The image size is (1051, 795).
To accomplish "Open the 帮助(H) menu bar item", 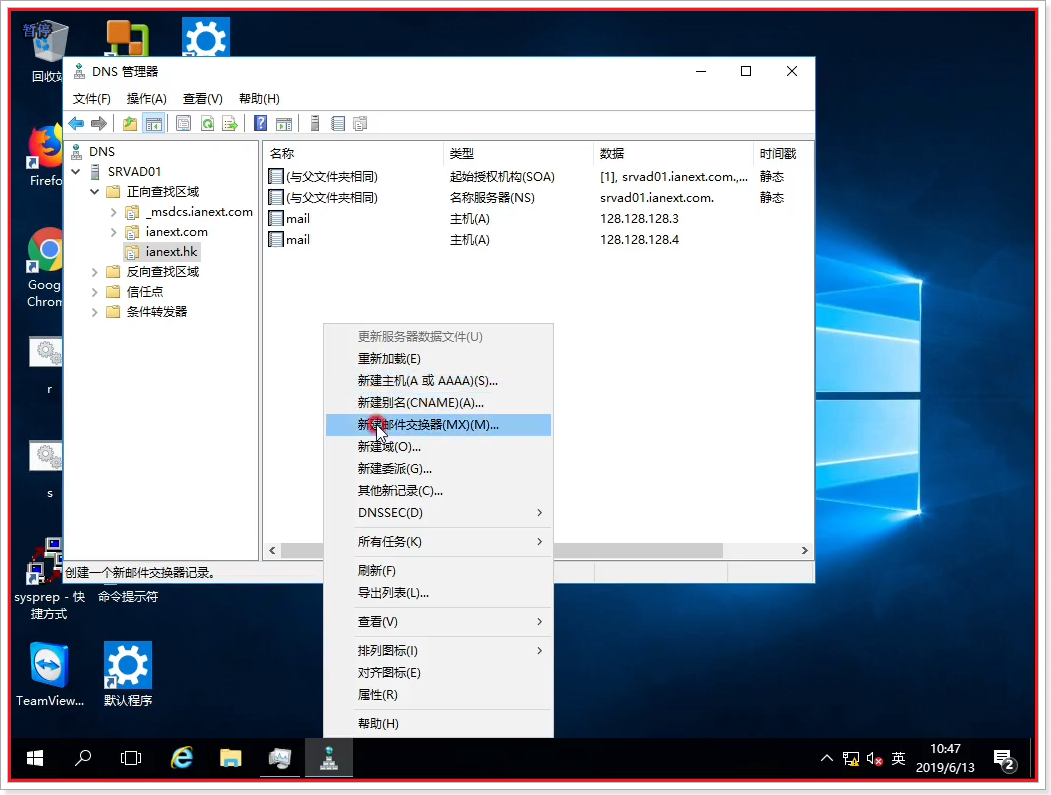I will click(259, 99).
